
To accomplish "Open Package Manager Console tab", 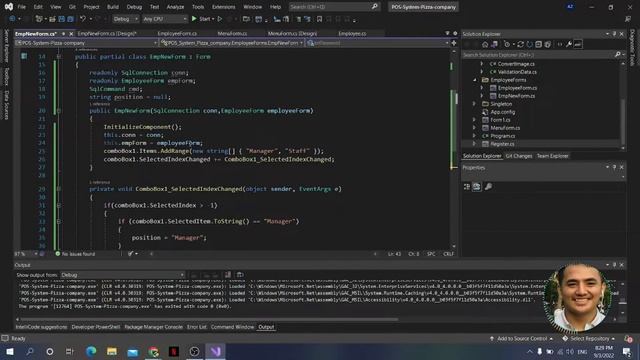I will [153, 327].
